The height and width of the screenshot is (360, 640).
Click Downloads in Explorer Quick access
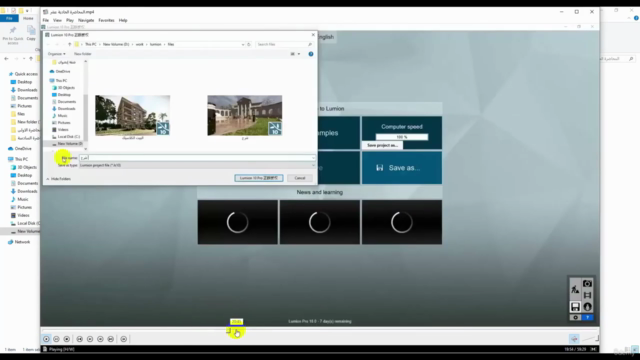pyautogui.click(x=24, y=90)
